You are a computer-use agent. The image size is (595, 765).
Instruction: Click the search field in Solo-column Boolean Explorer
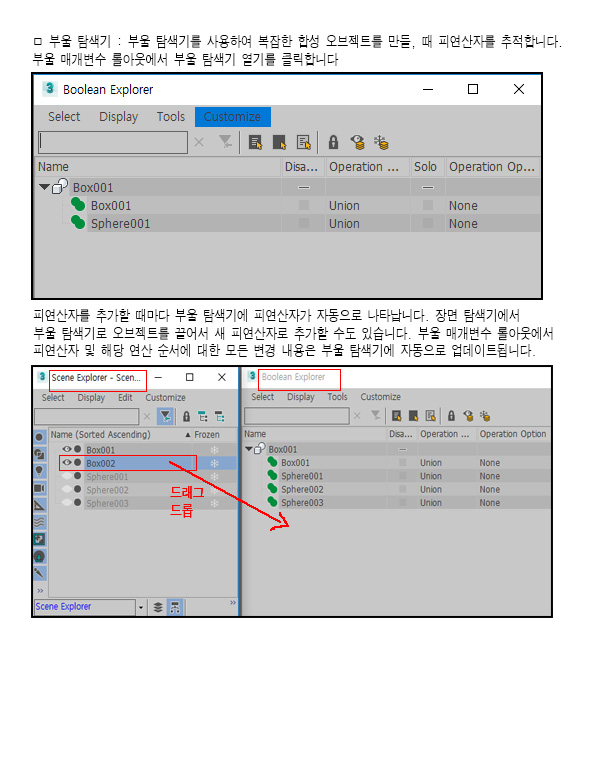click(113, 142)
